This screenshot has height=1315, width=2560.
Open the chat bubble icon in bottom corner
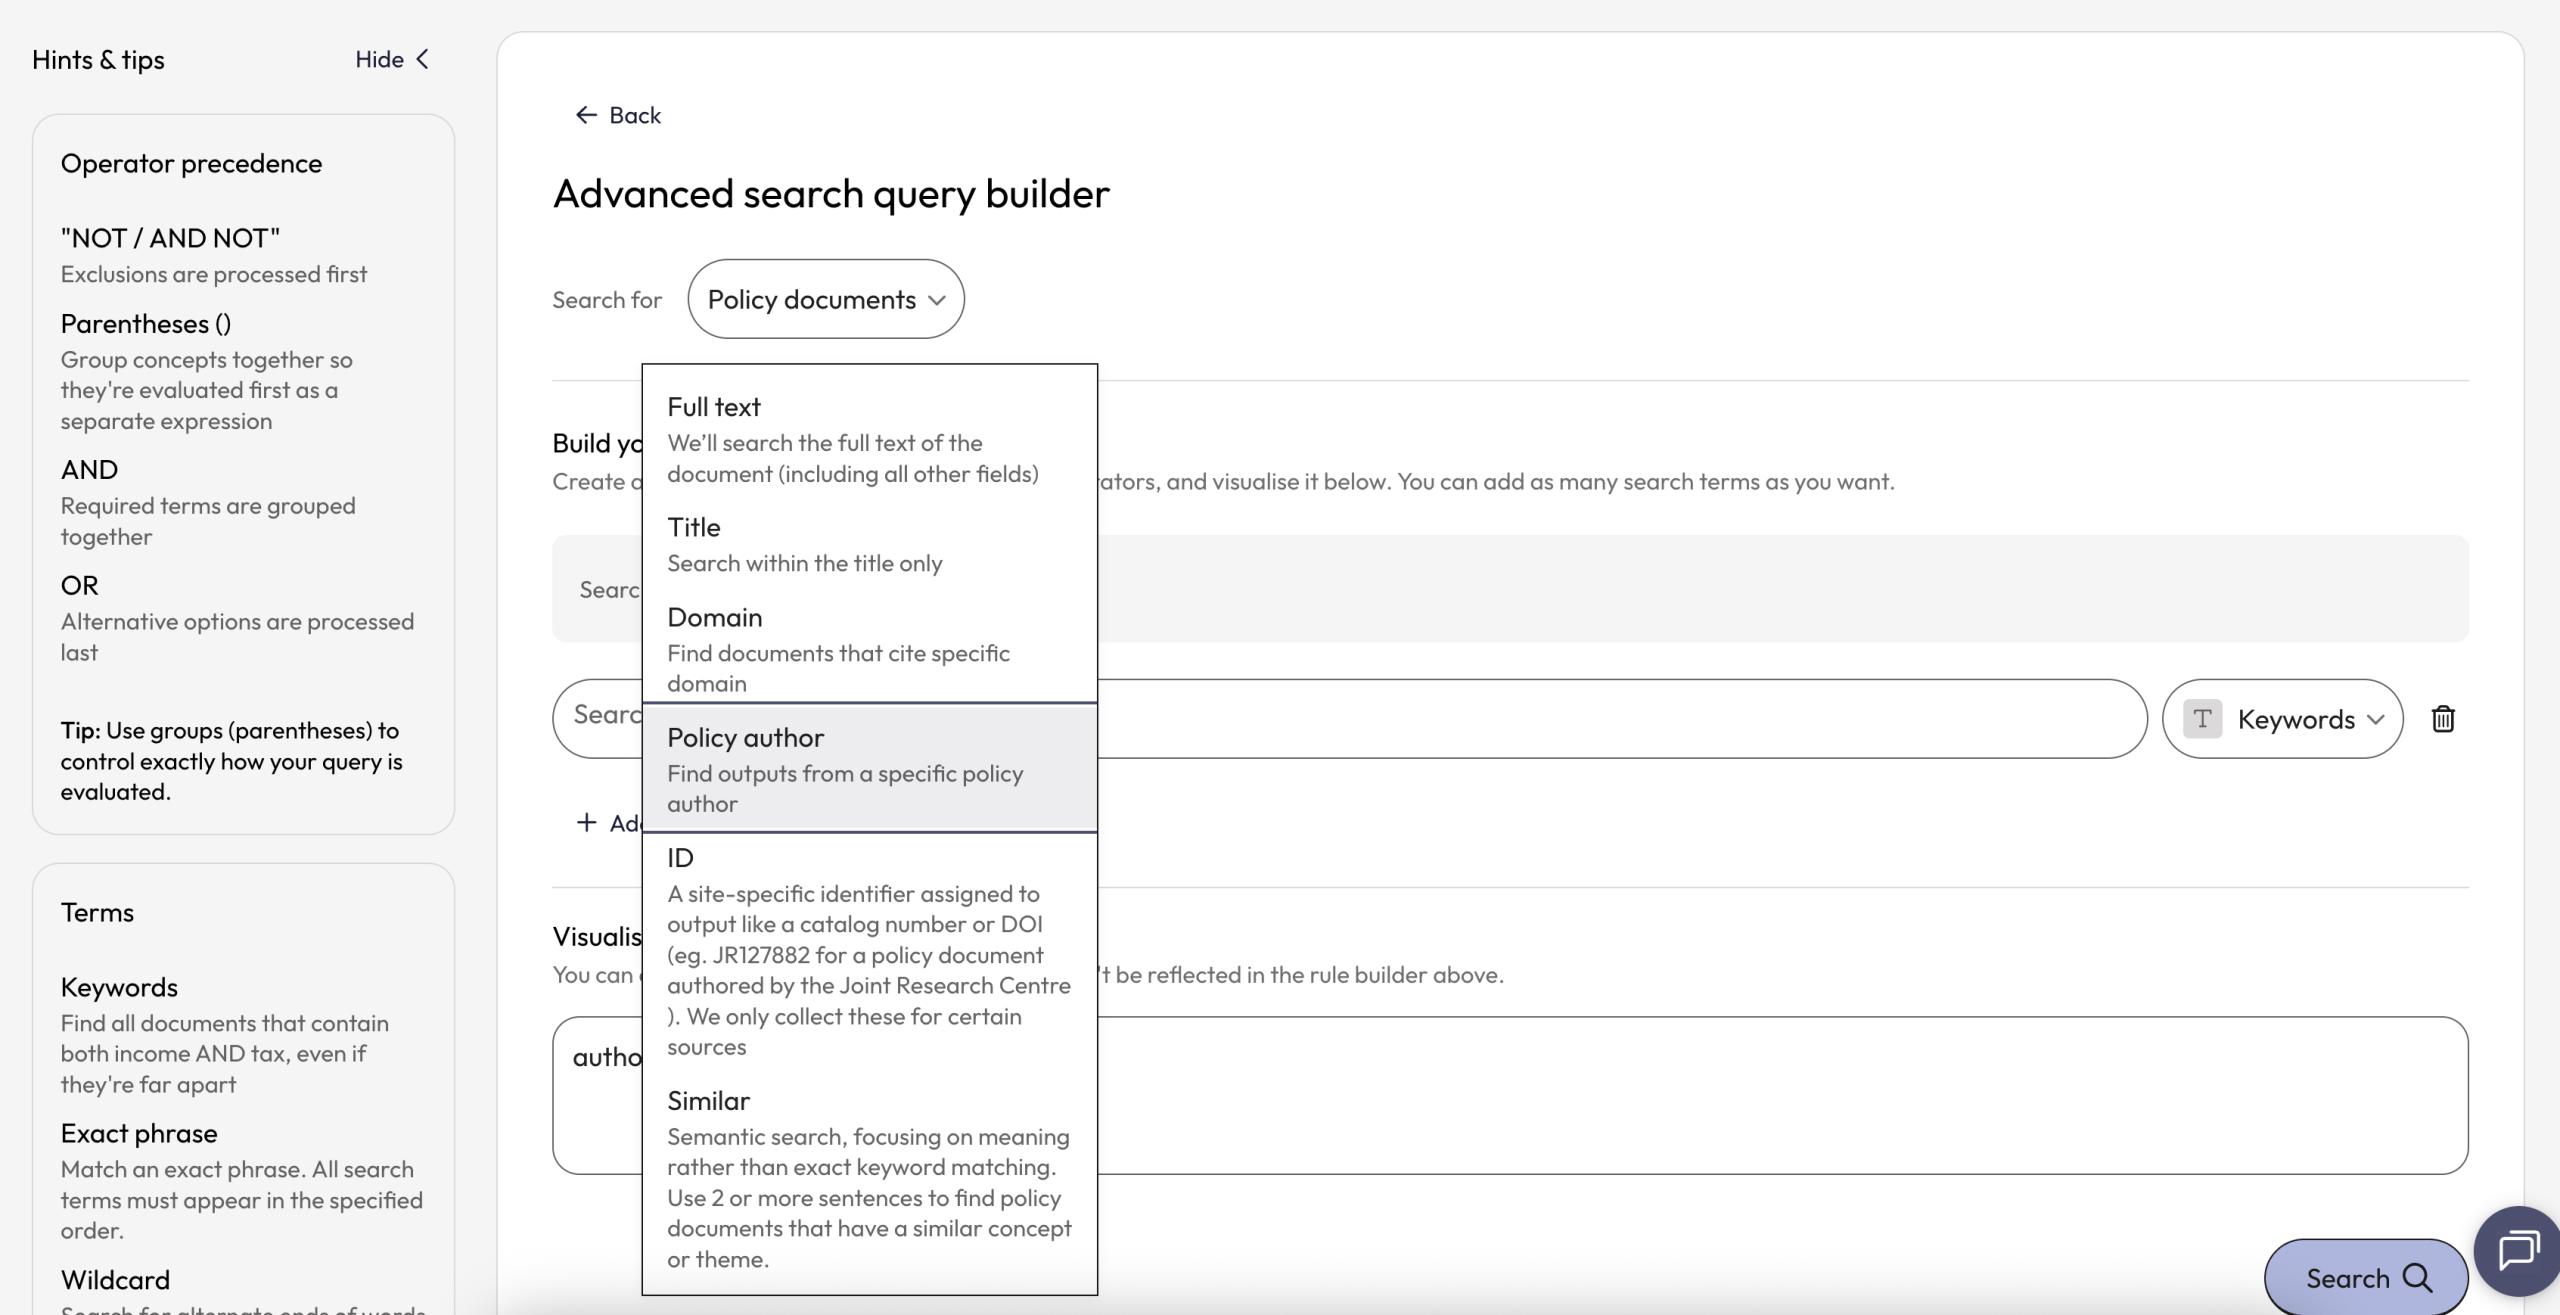coord(2516,1249)
